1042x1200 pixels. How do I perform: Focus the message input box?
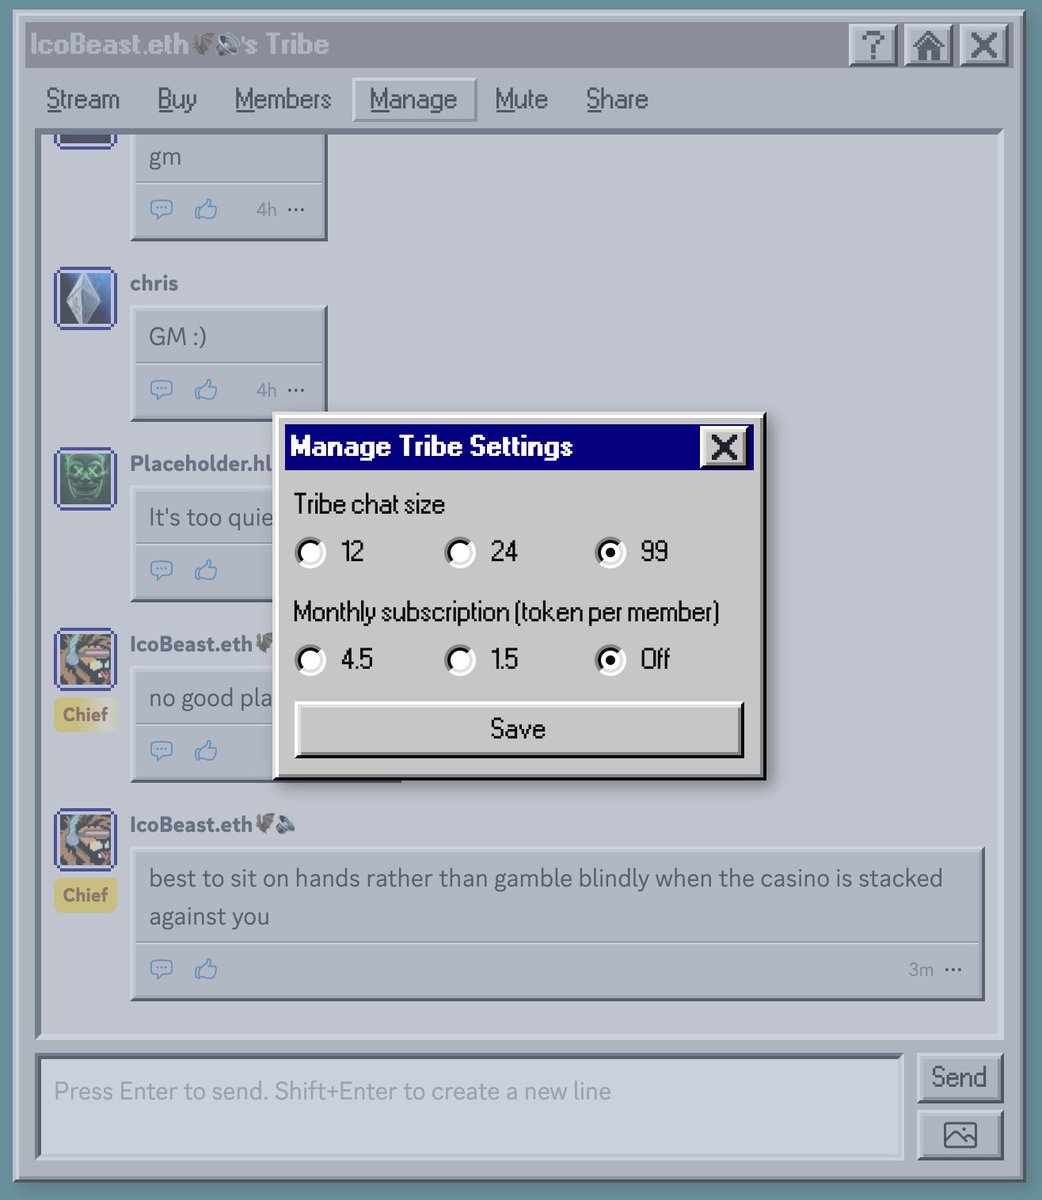(469, 1107)
